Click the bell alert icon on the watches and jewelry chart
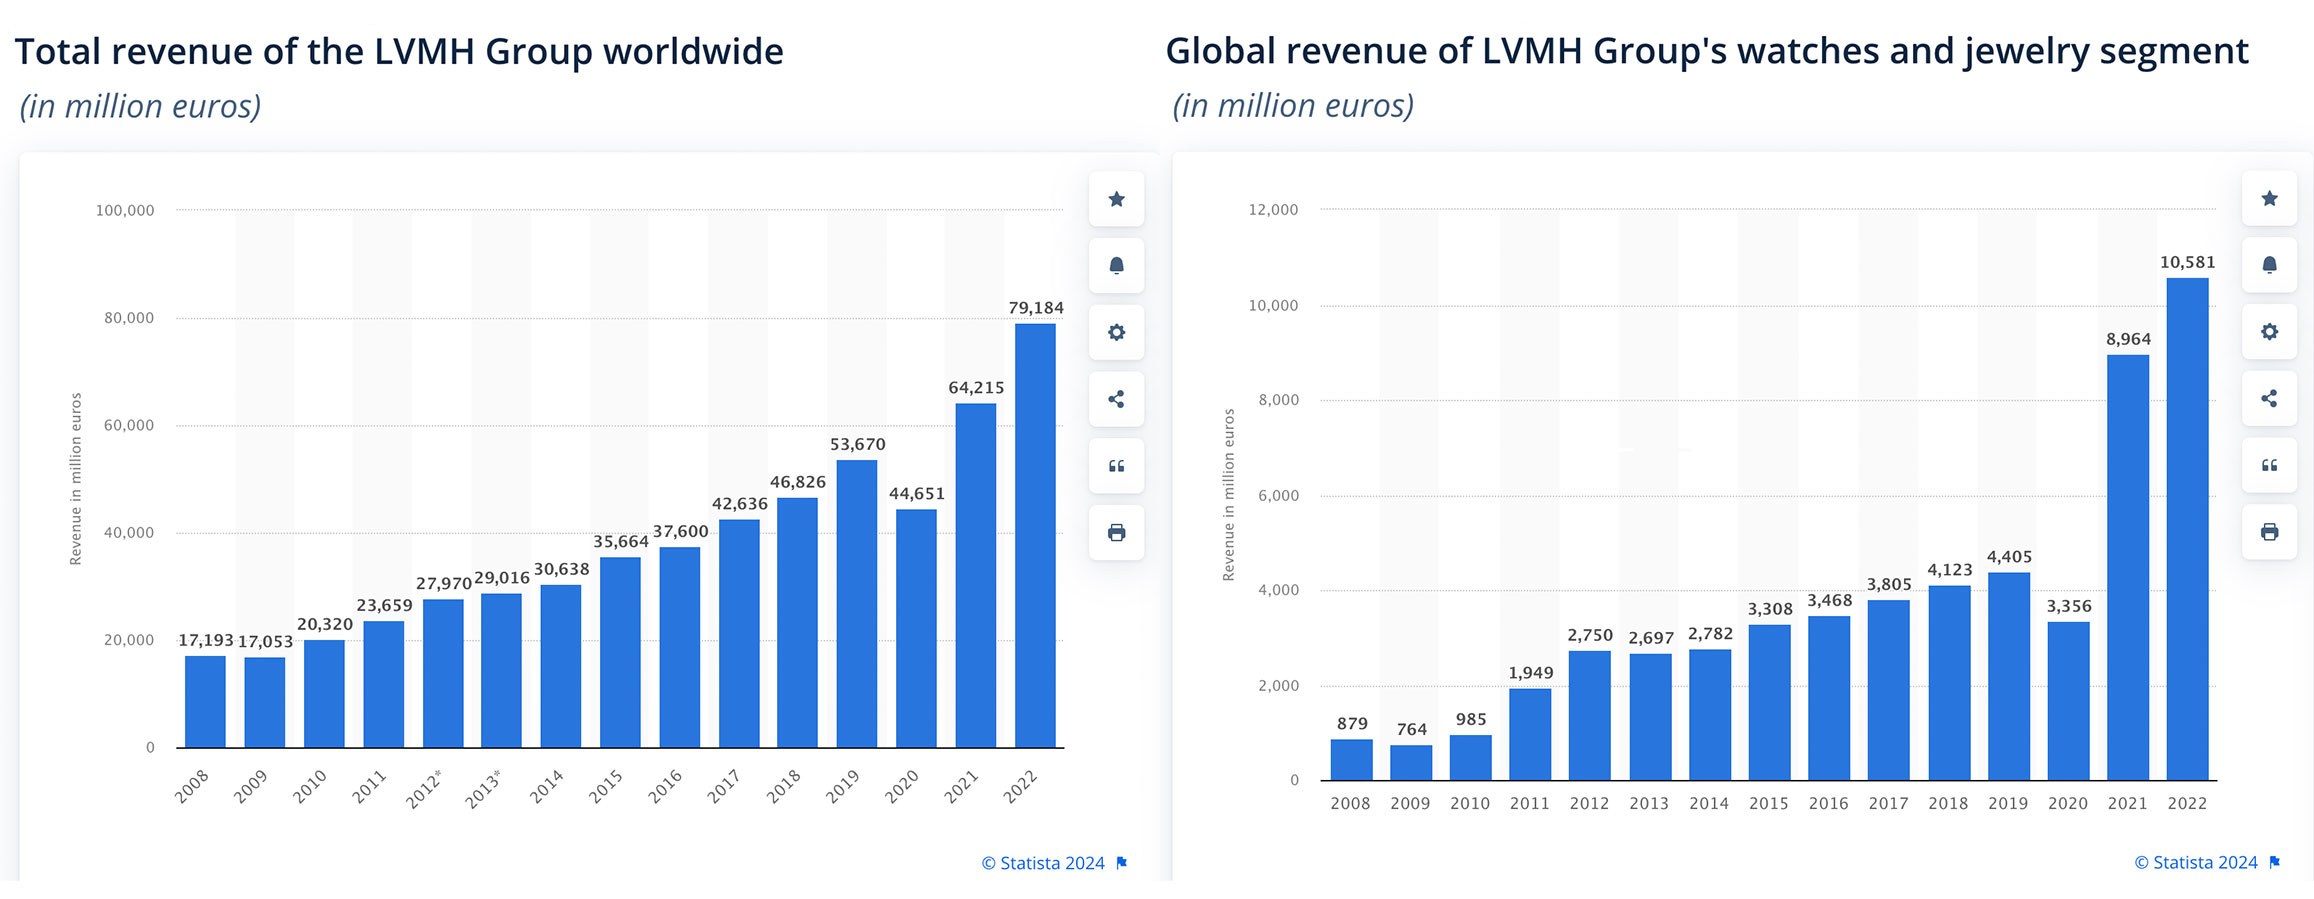2314x899 pixels. coord(2269,265)
